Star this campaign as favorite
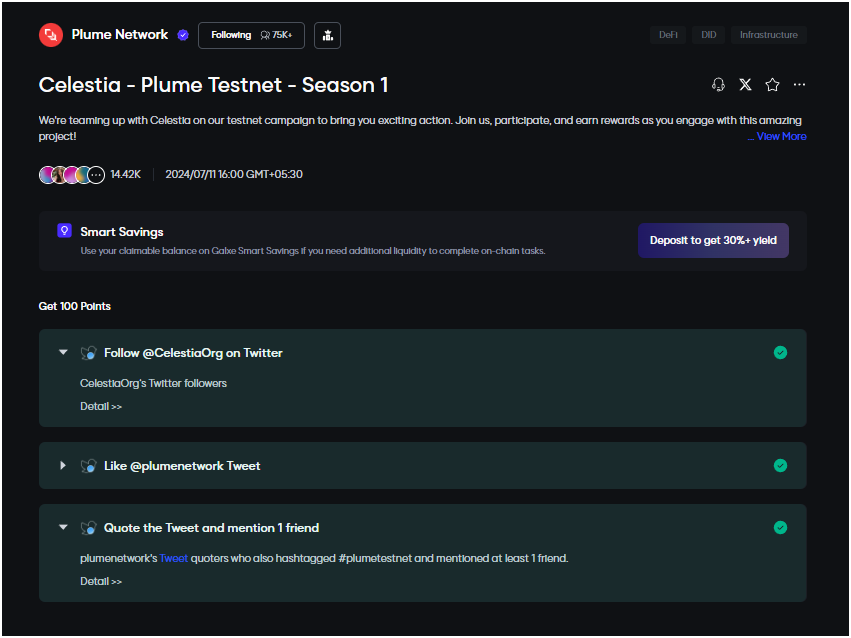 772,85
